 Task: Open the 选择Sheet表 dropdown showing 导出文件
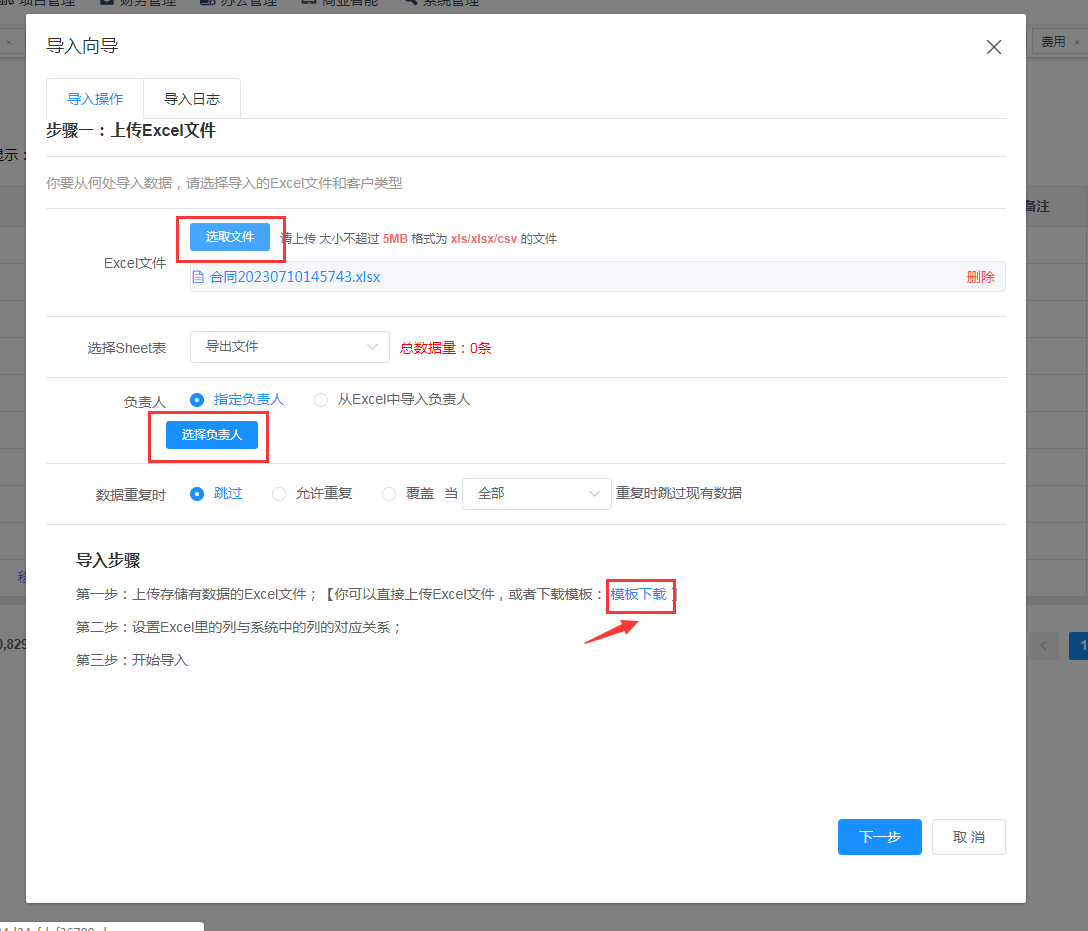(289, 347)
